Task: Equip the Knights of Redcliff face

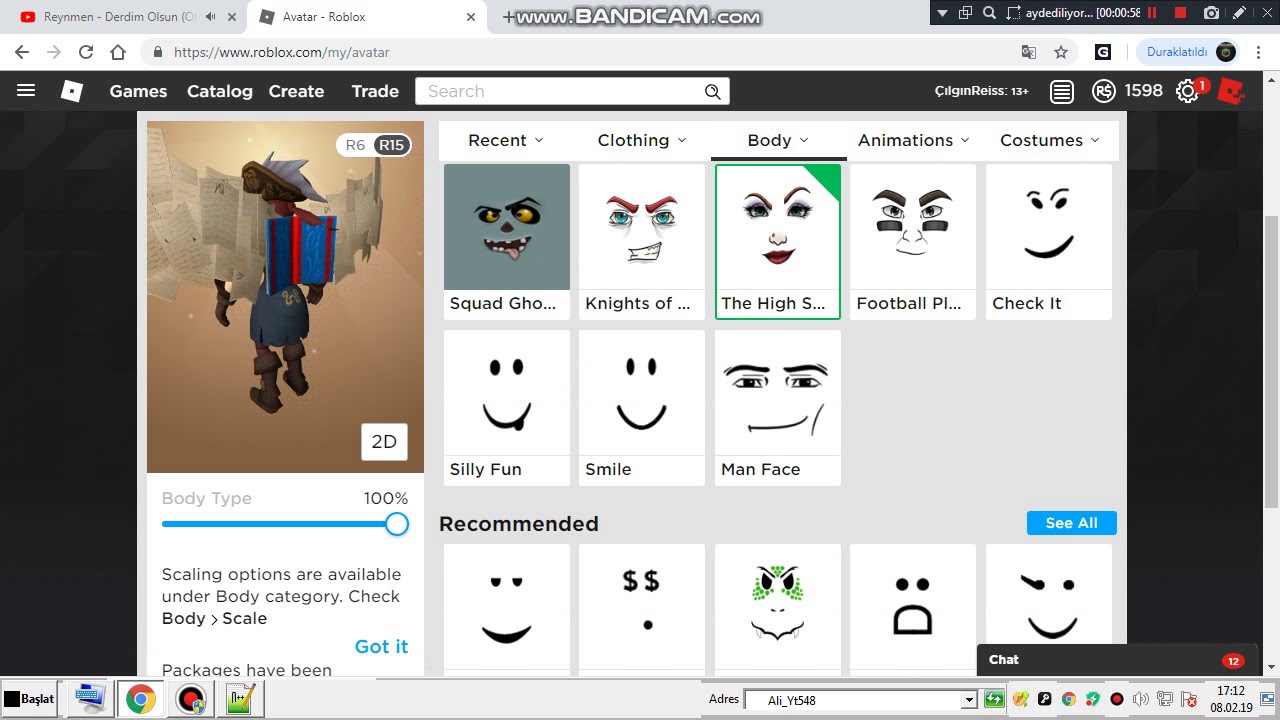Action: coord(642,241)
